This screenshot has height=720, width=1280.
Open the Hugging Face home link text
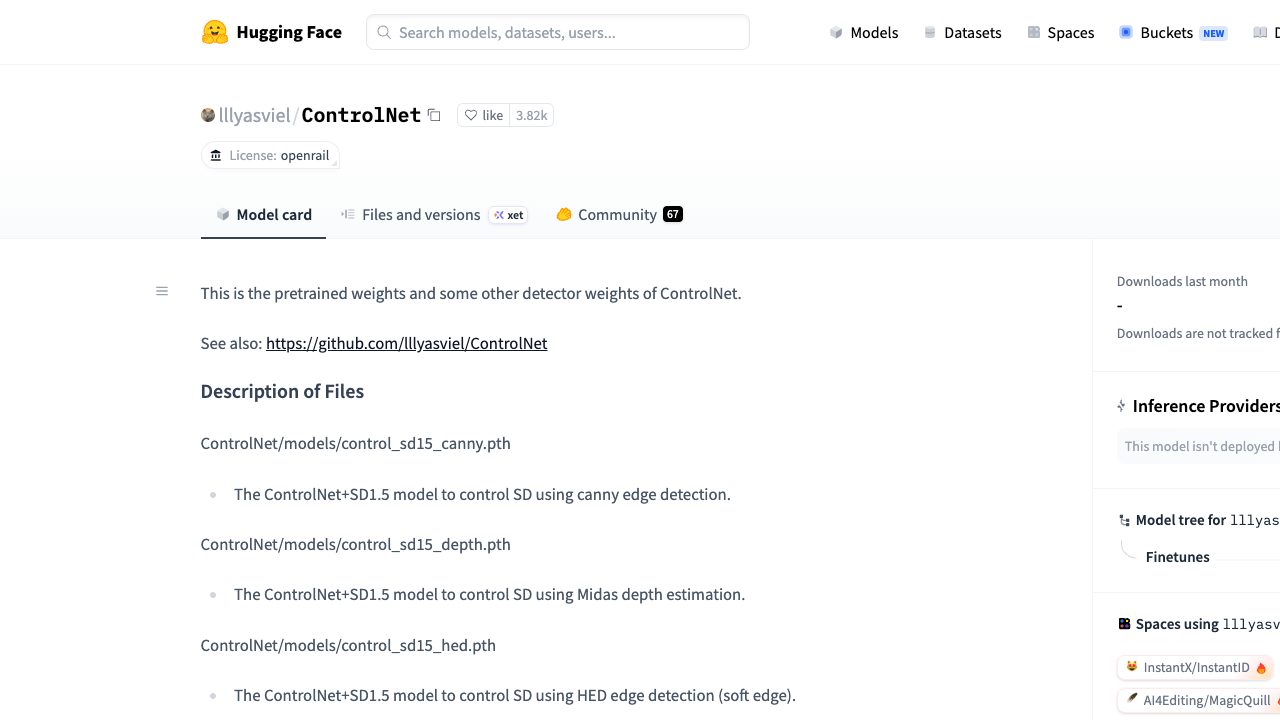click(289, 32)
